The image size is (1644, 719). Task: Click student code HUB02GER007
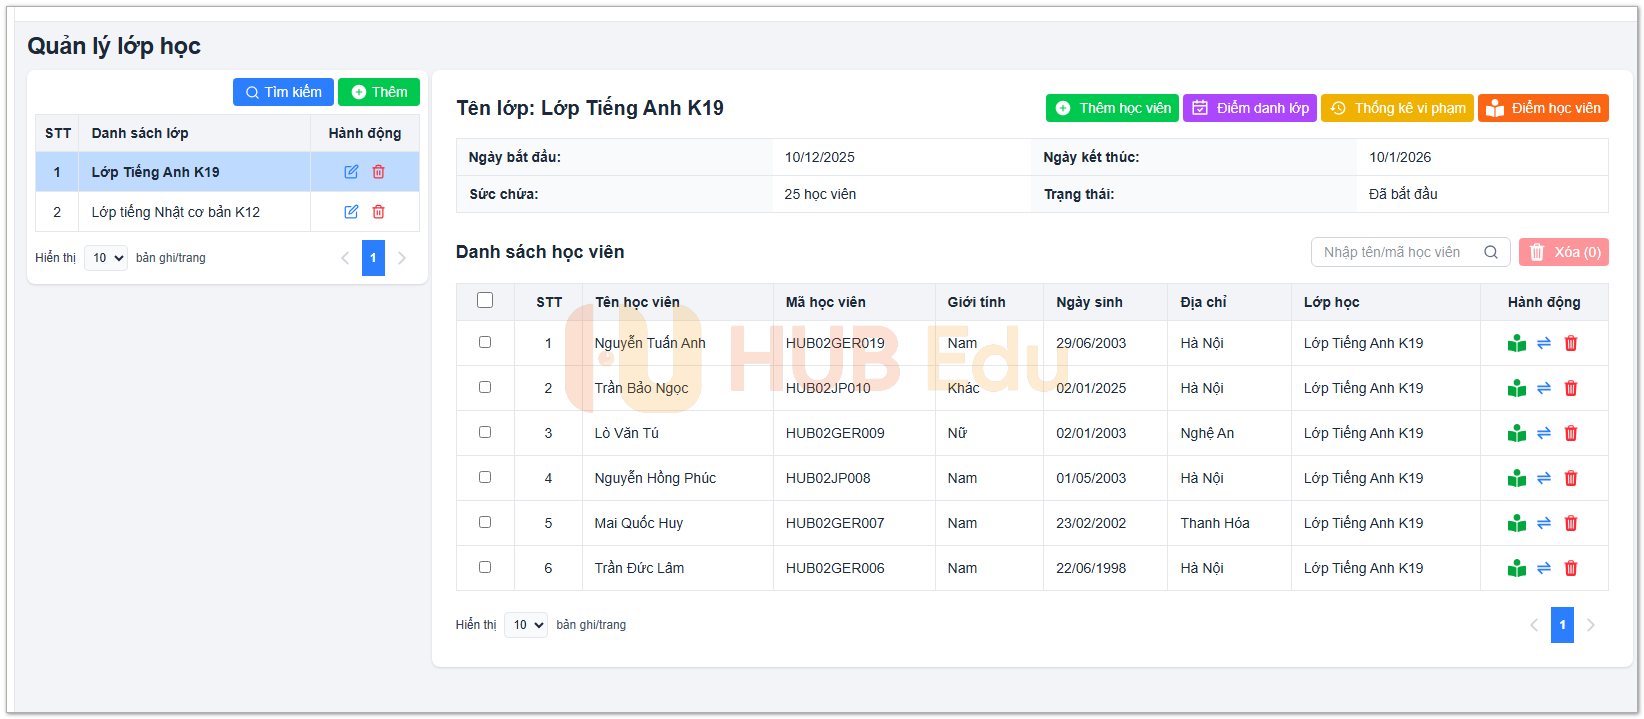(x=835, y=523)
